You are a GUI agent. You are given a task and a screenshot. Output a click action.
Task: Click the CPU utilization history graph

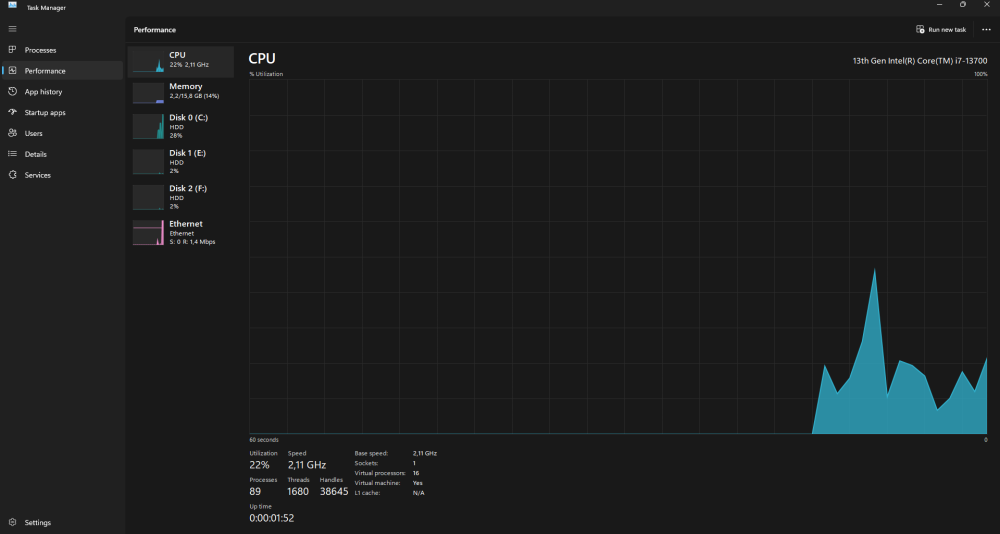pyautogui.click(x=618, y=256)
